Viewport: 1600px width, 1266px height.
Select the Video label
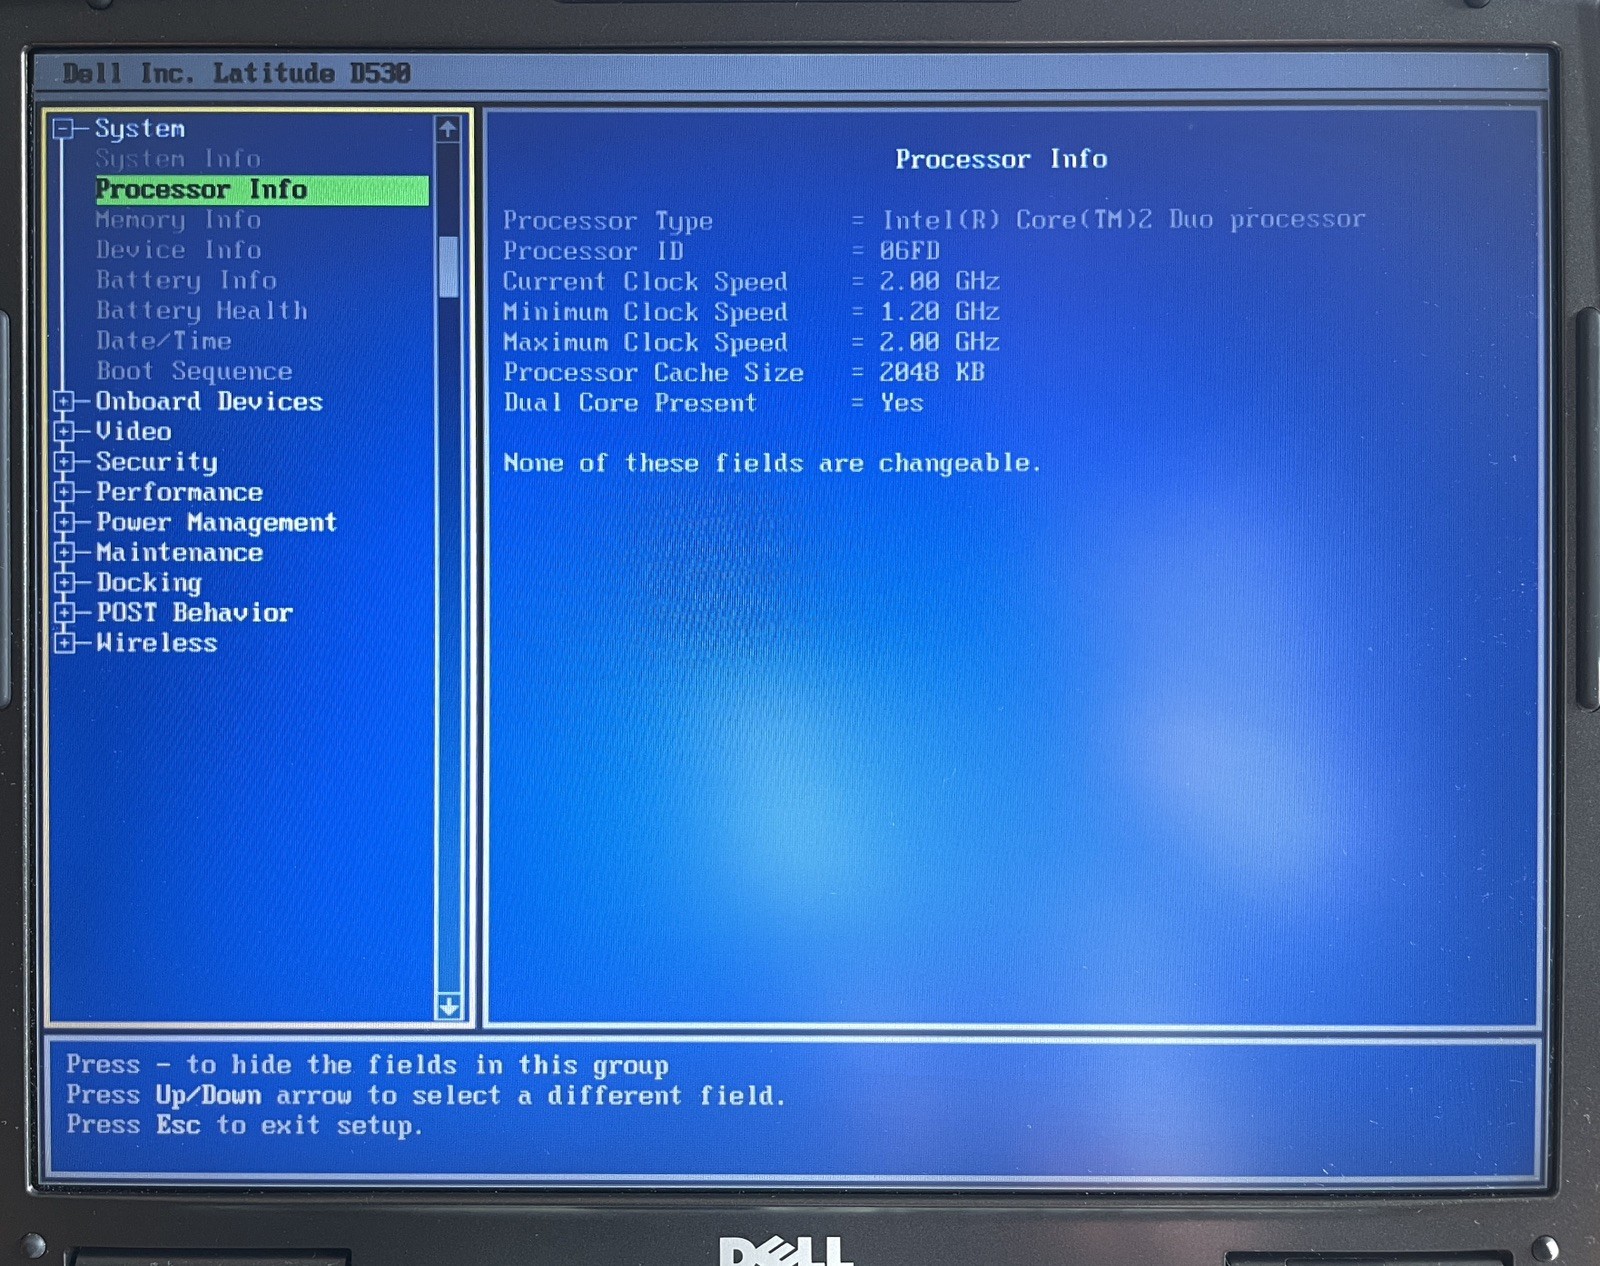tap(133, 432)
